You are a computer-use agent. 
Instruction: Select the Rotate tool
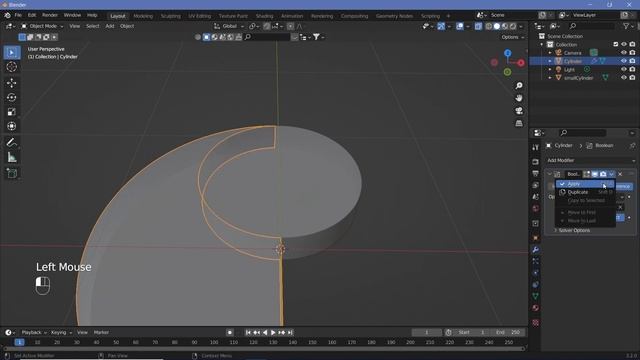(x=11, y=98)
